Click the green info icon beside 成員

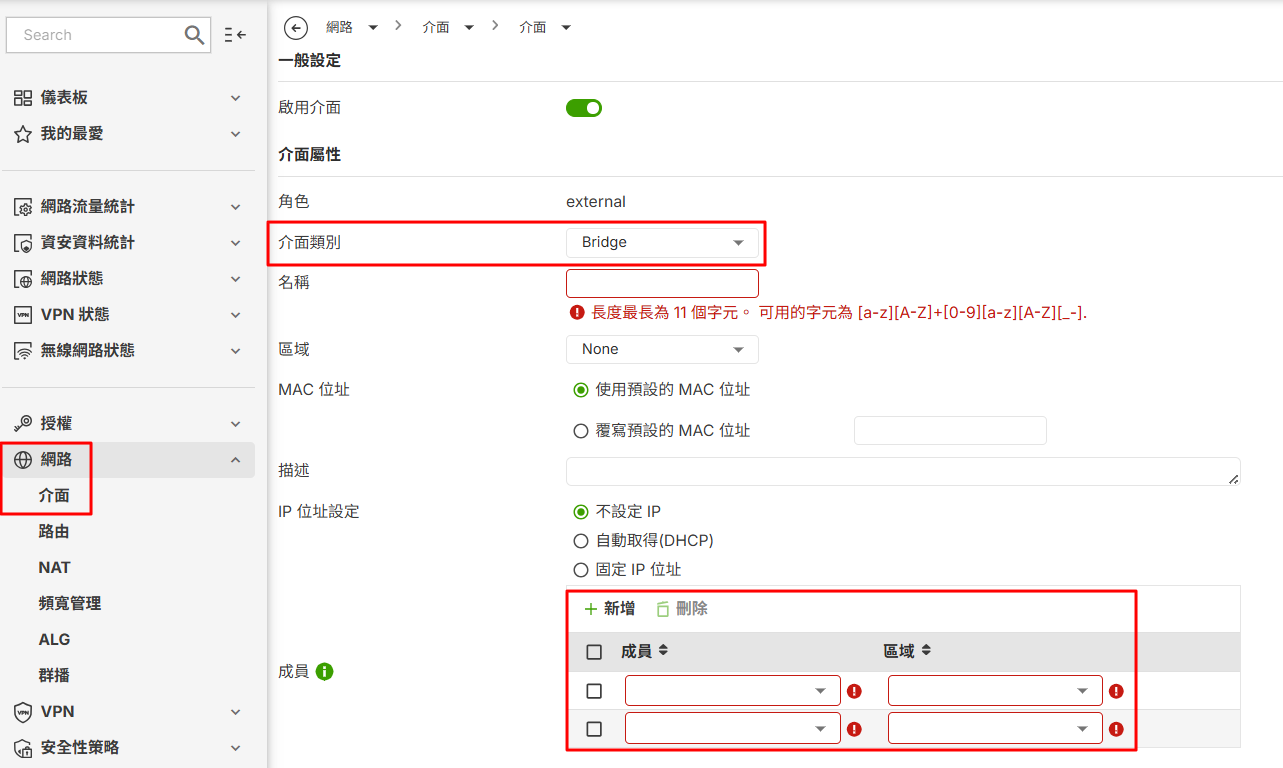(x=324, y=672)
